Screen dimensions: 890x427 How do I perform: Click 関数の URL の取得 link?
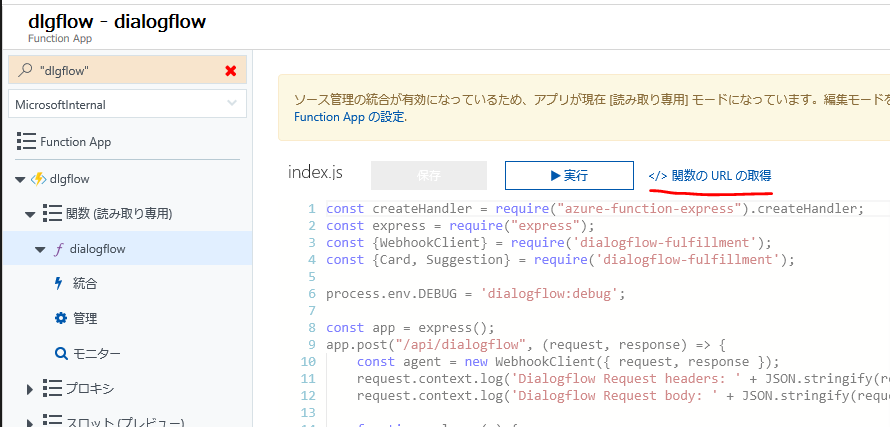[x=710, y=175]
